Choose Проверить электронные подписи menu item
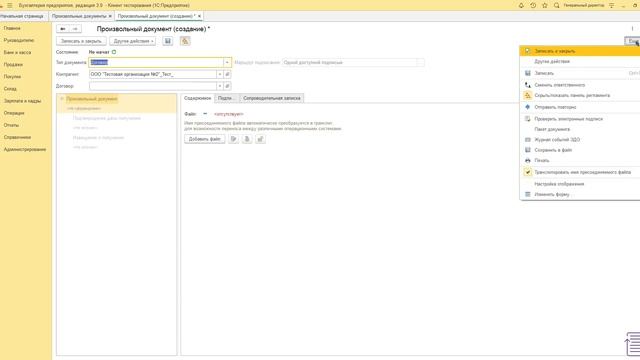 (580, 119)
